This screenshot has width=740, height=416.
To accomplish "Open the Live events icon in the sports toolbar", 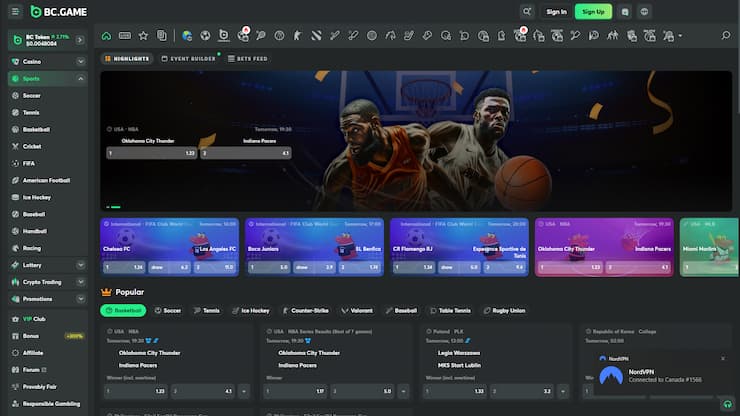I will point(125,36).
